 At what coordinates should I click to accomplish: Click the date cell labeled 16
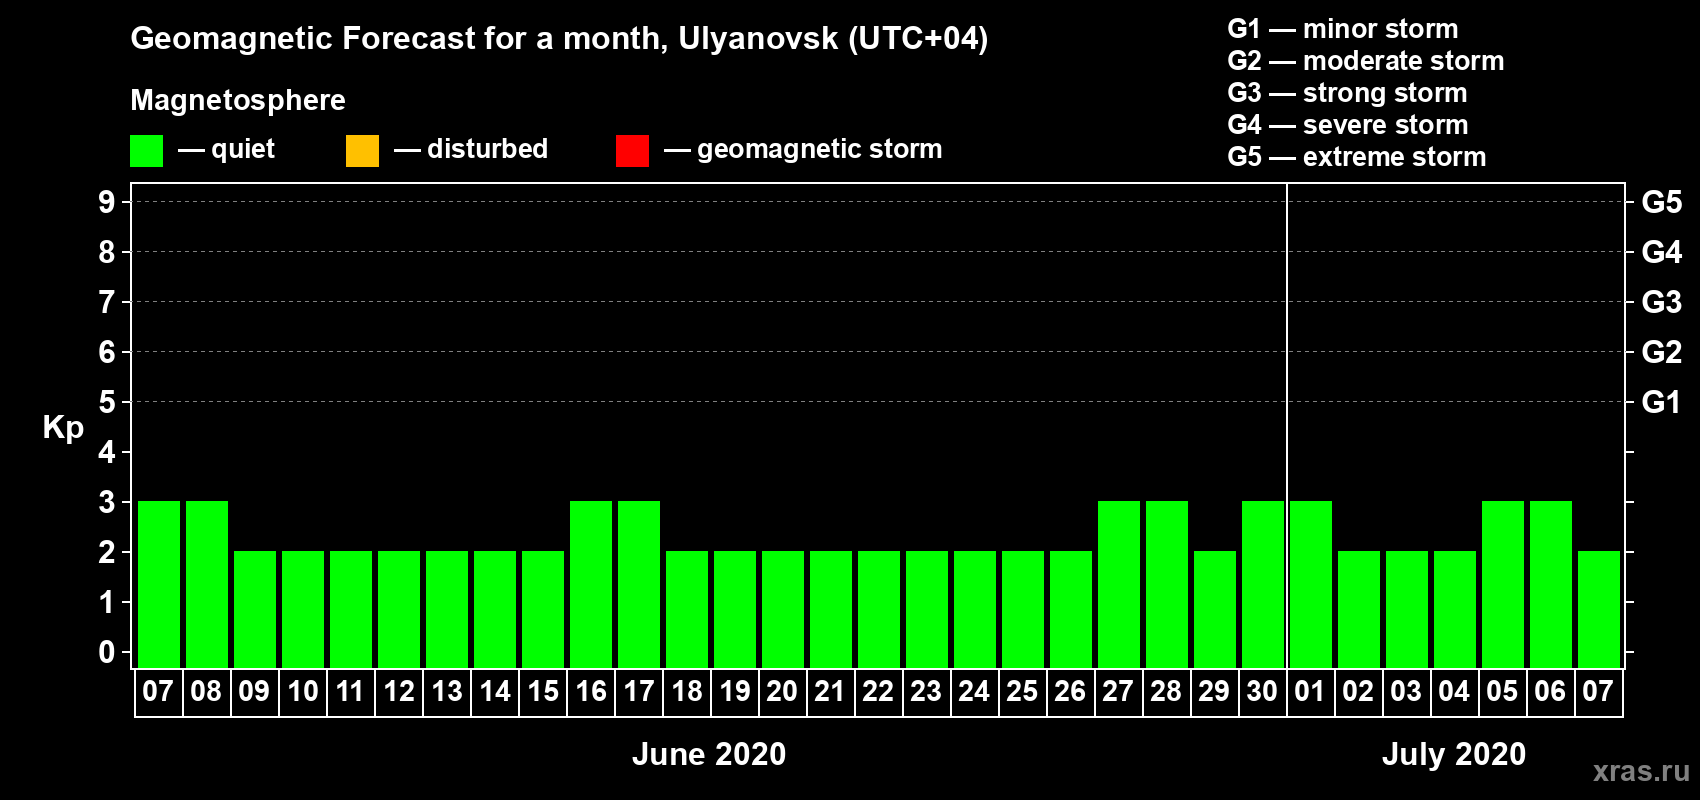tap(591, 692)
